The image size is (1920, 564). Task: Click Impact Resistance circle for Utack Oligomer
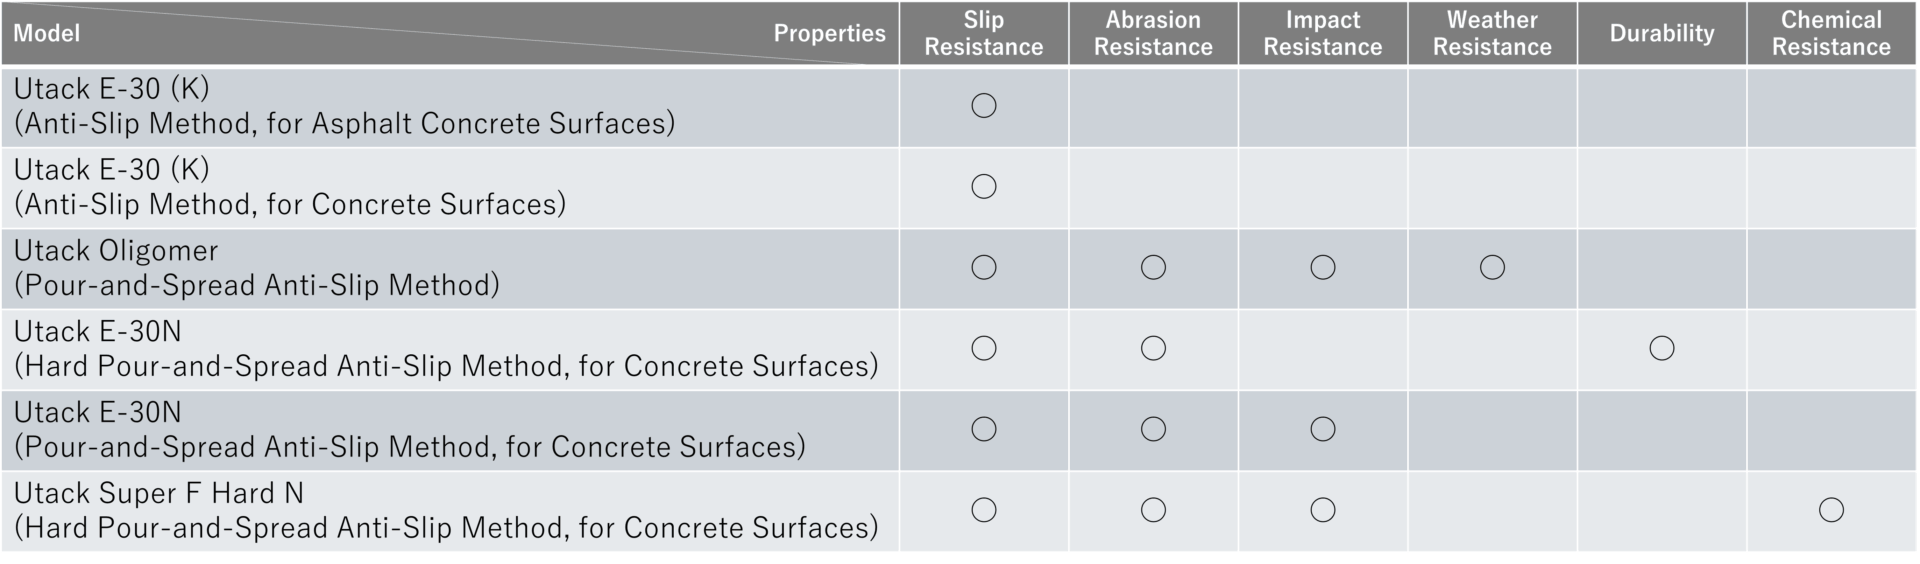(x=1323, y=267)
